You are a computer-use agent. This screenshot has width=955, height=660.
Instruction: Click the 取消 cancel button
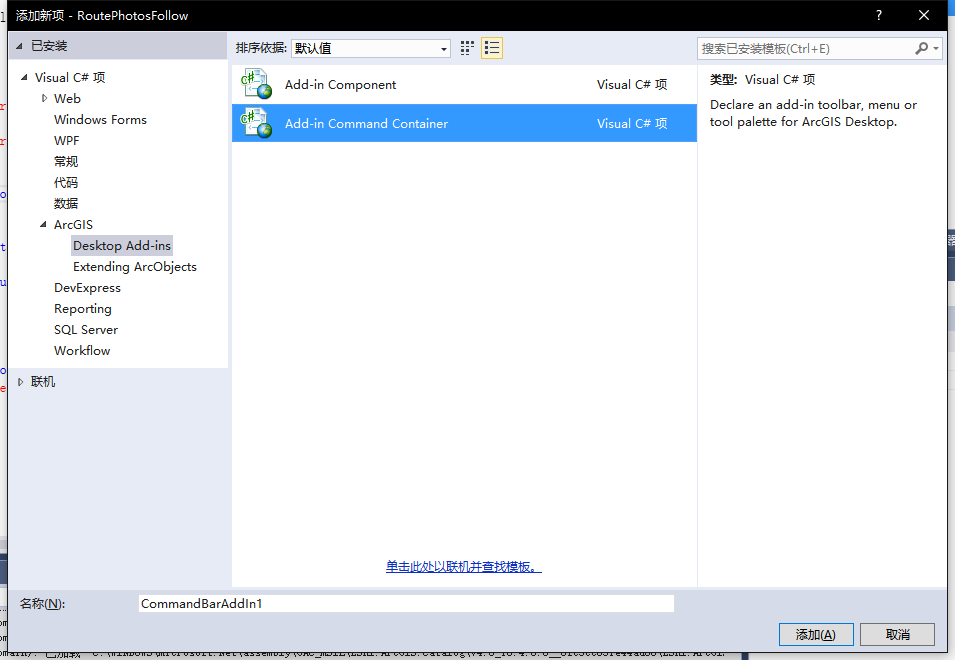(897, 634)
